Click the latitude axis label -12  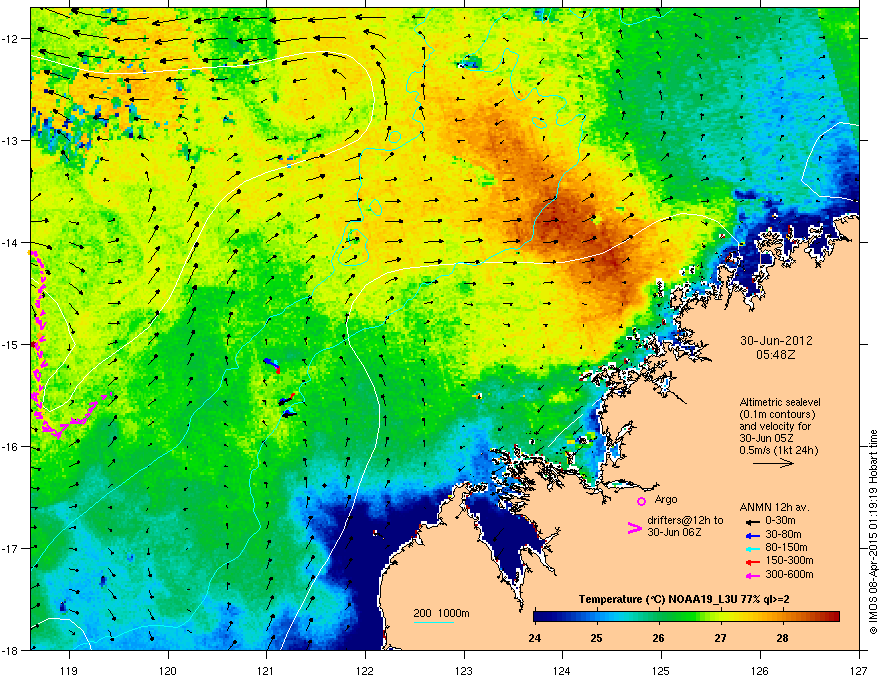click(x=11, y=39)
